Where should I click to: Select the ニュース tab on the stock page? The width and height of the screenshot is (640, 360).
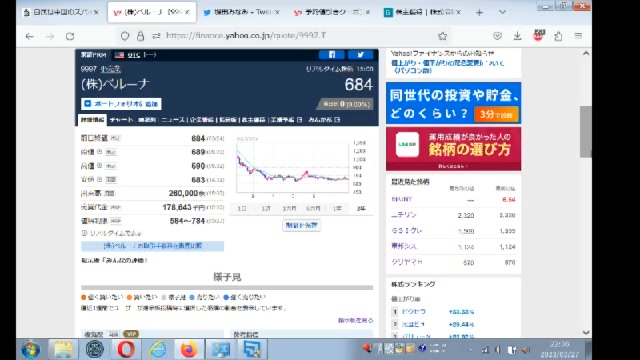tap(173, 120)
